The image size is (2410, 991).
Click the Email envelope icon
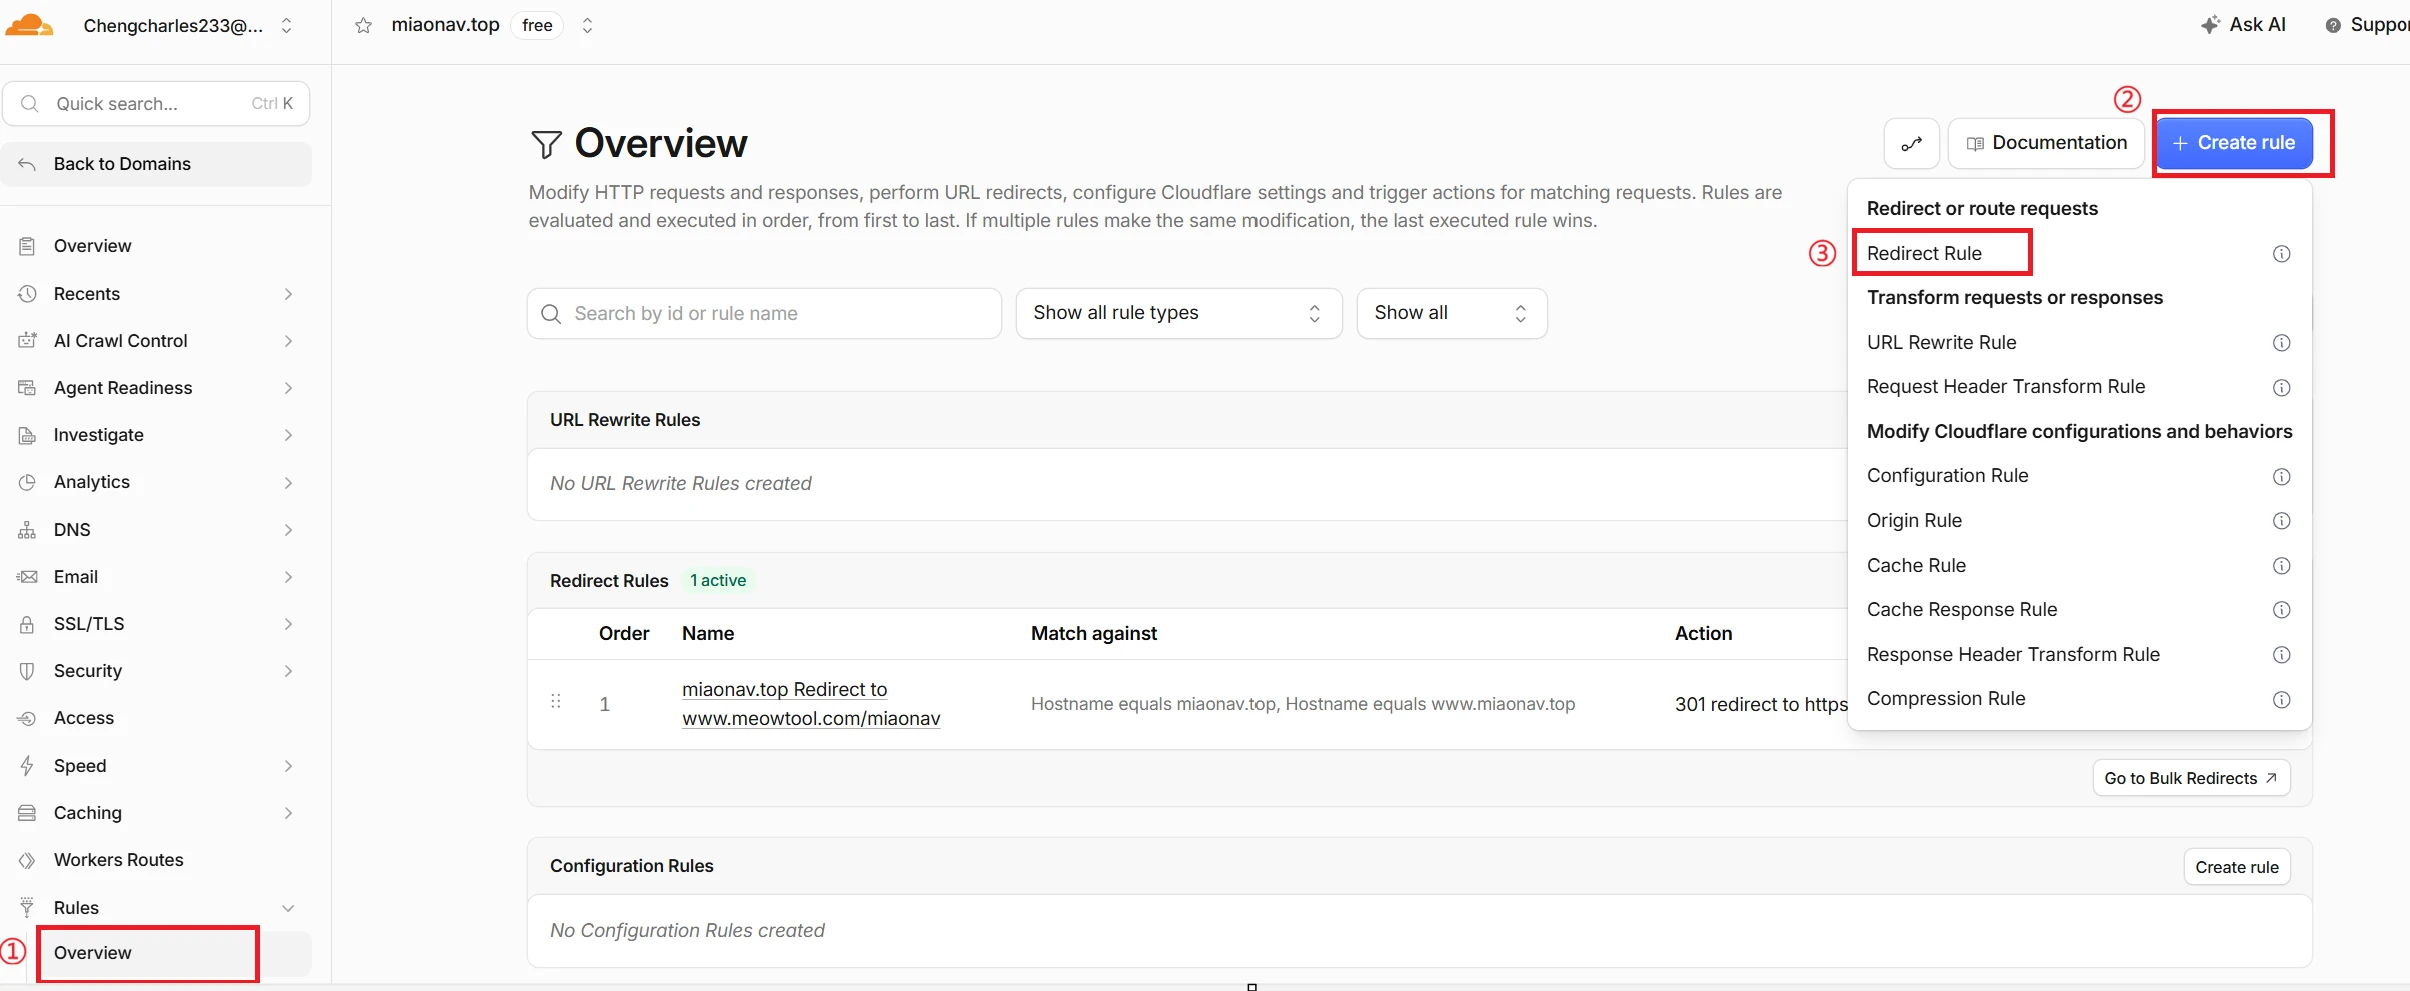pos(27,577)
